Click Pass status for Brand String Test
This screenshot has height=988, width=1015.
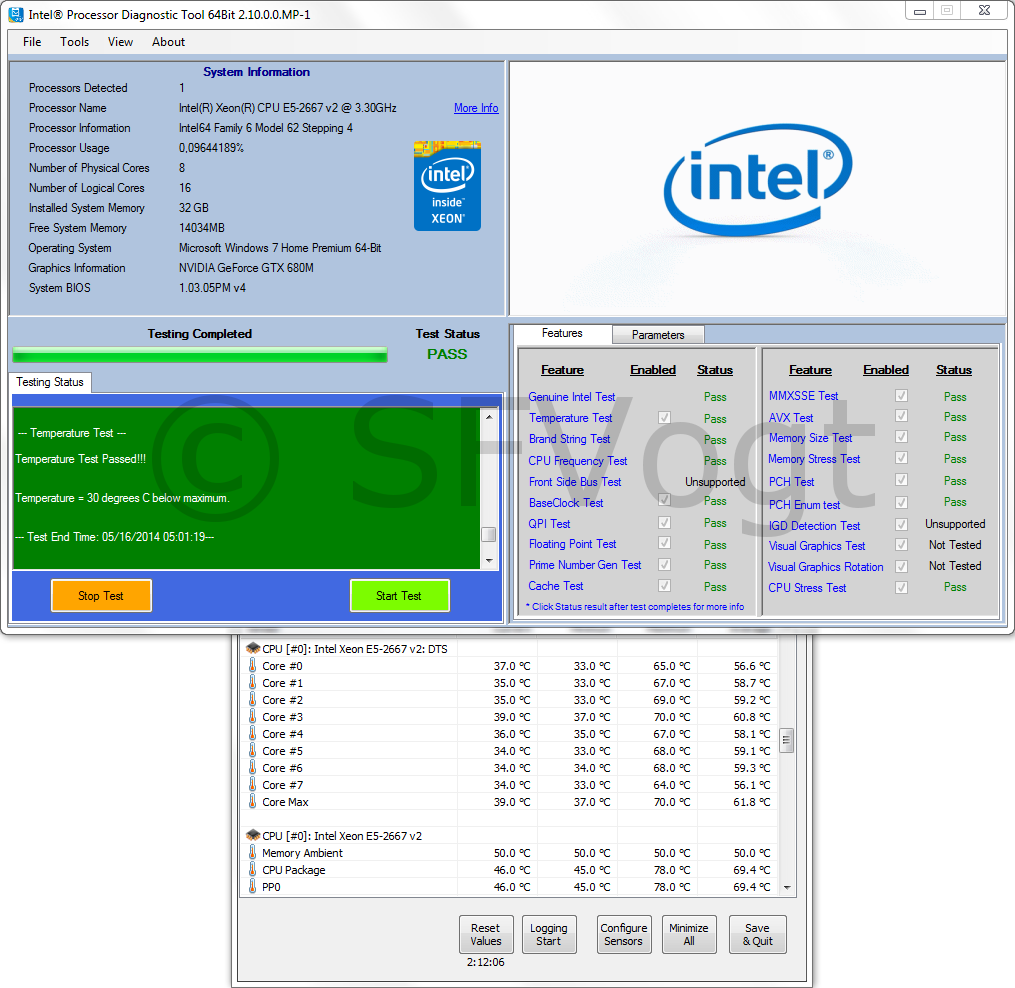(715, 440)
